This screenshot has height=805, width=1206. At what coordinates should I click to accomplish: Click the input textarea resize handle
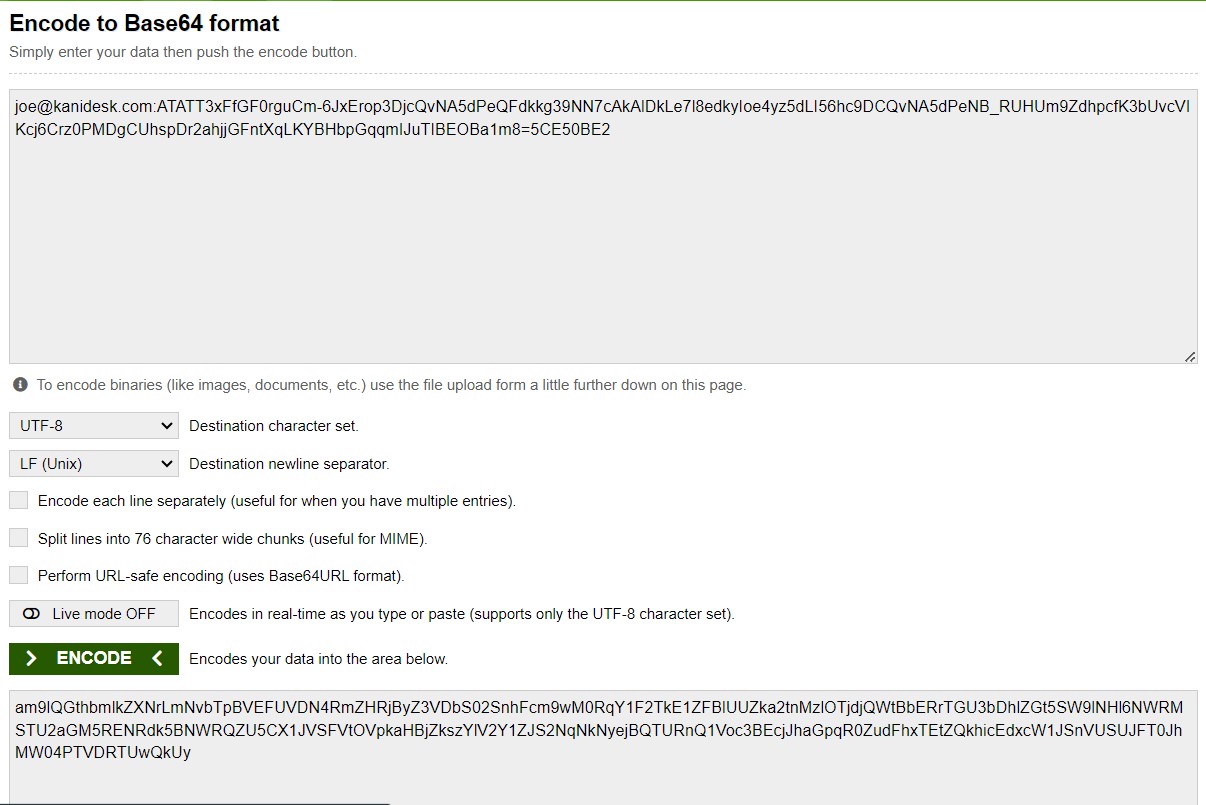[x=1190, y=356]
